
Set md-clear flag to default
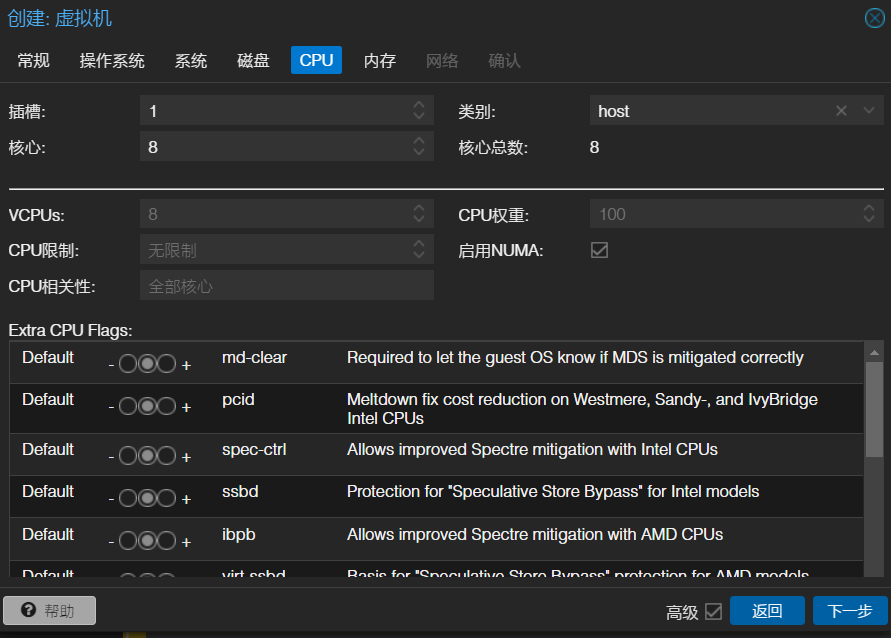point(147,364)
